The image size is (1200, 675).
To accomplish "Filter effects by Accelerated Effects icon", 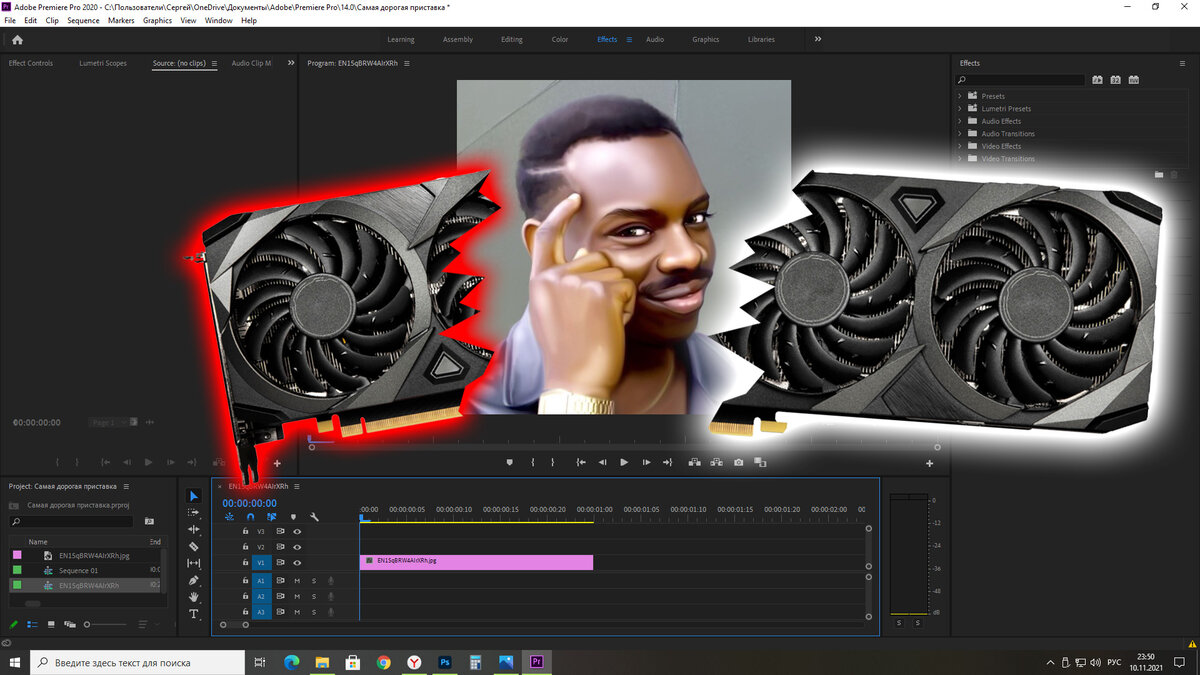I will [1097, 80].
